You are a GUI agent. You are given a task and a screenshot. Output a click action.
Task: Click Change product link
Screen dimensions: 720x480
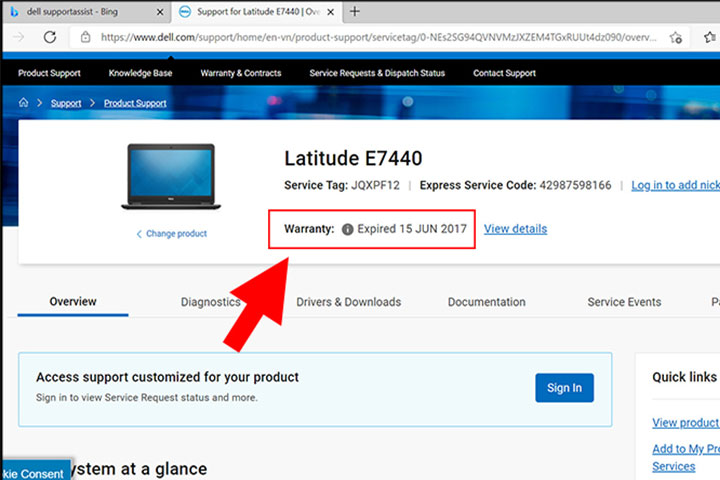[x=172, y=233]
